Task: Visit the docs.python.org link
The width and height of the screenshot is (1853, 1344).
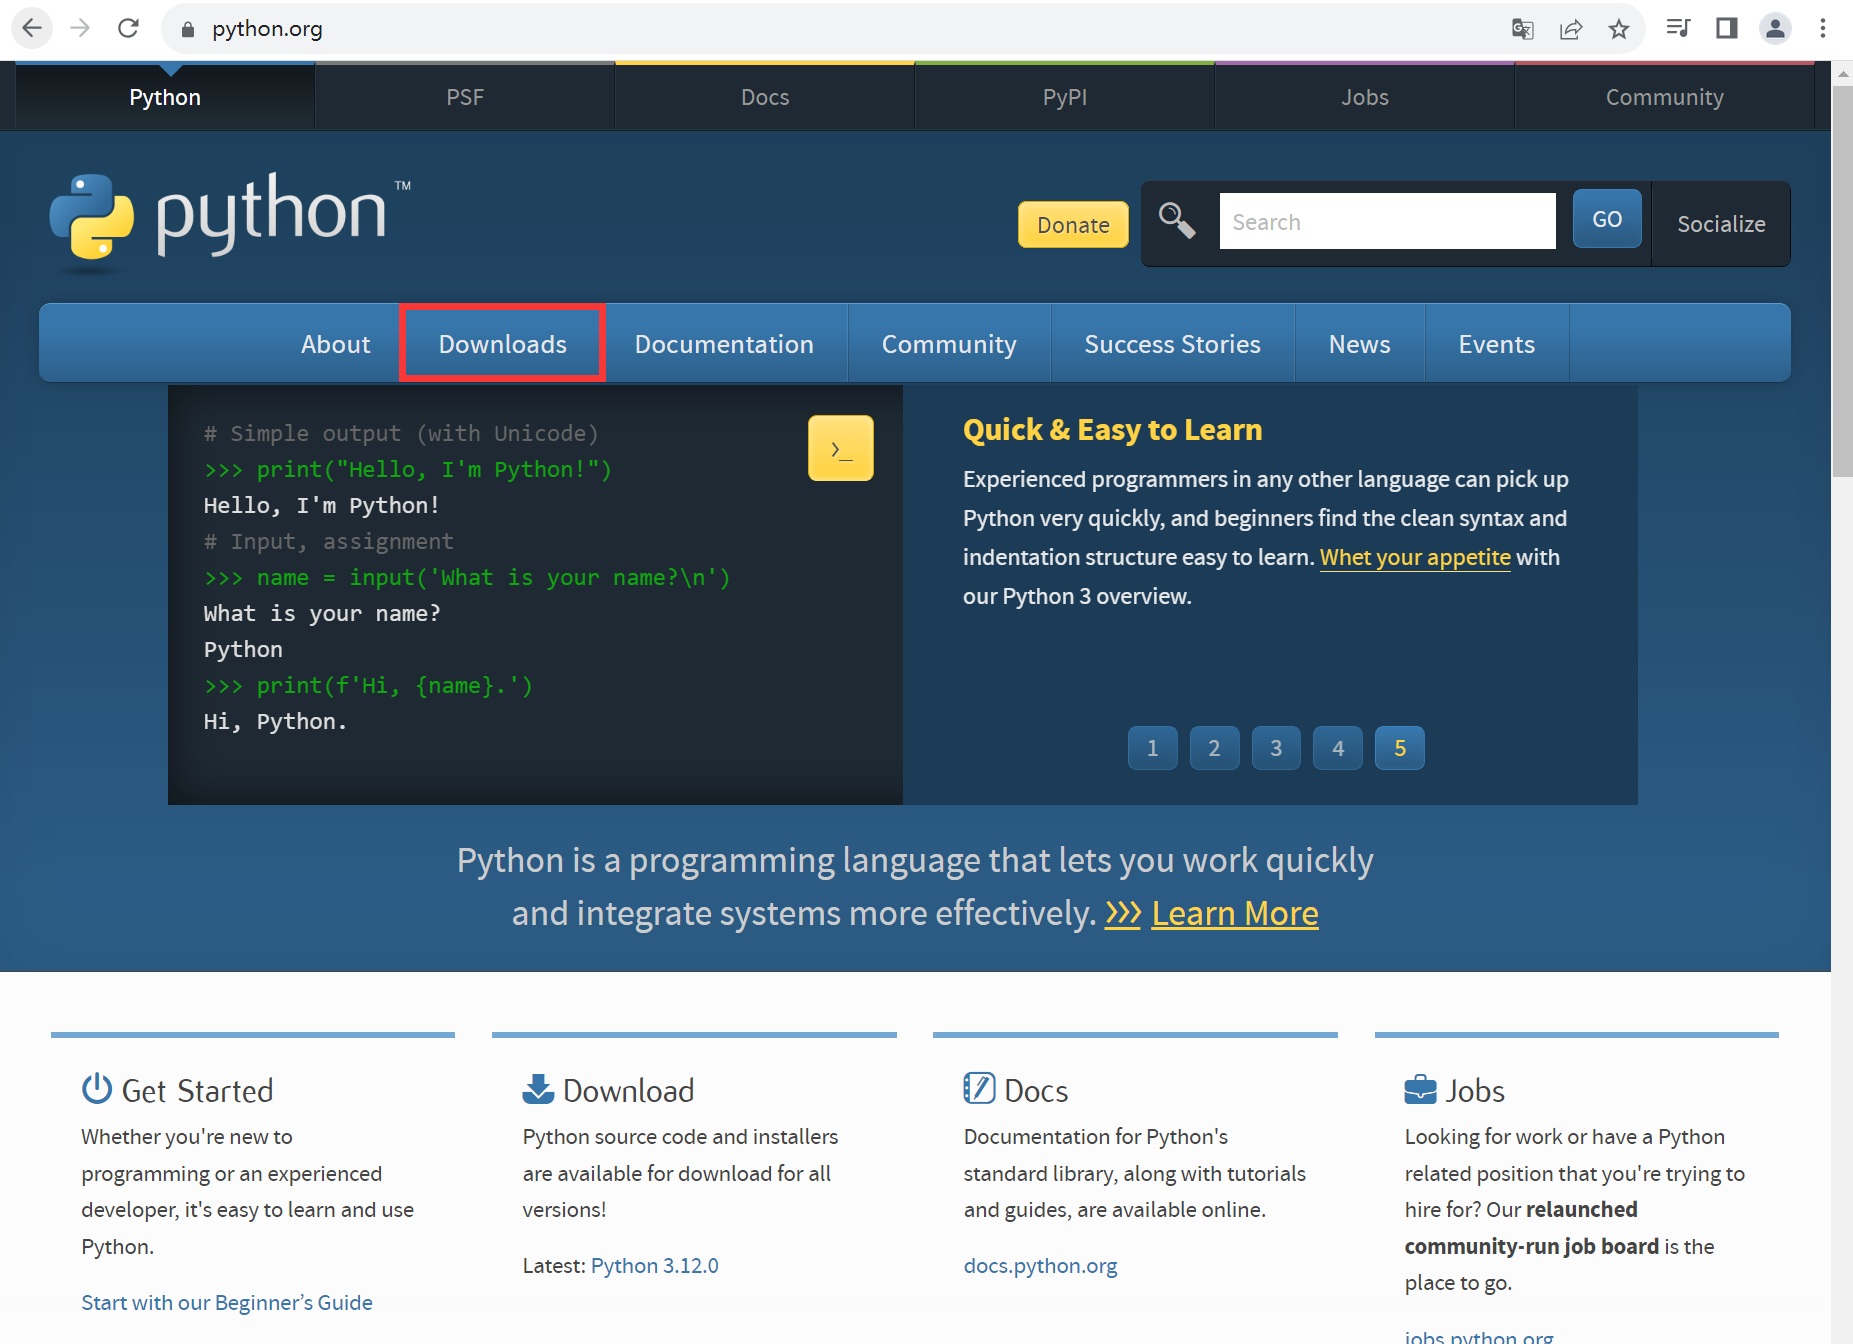Action: (1040, 1265)
